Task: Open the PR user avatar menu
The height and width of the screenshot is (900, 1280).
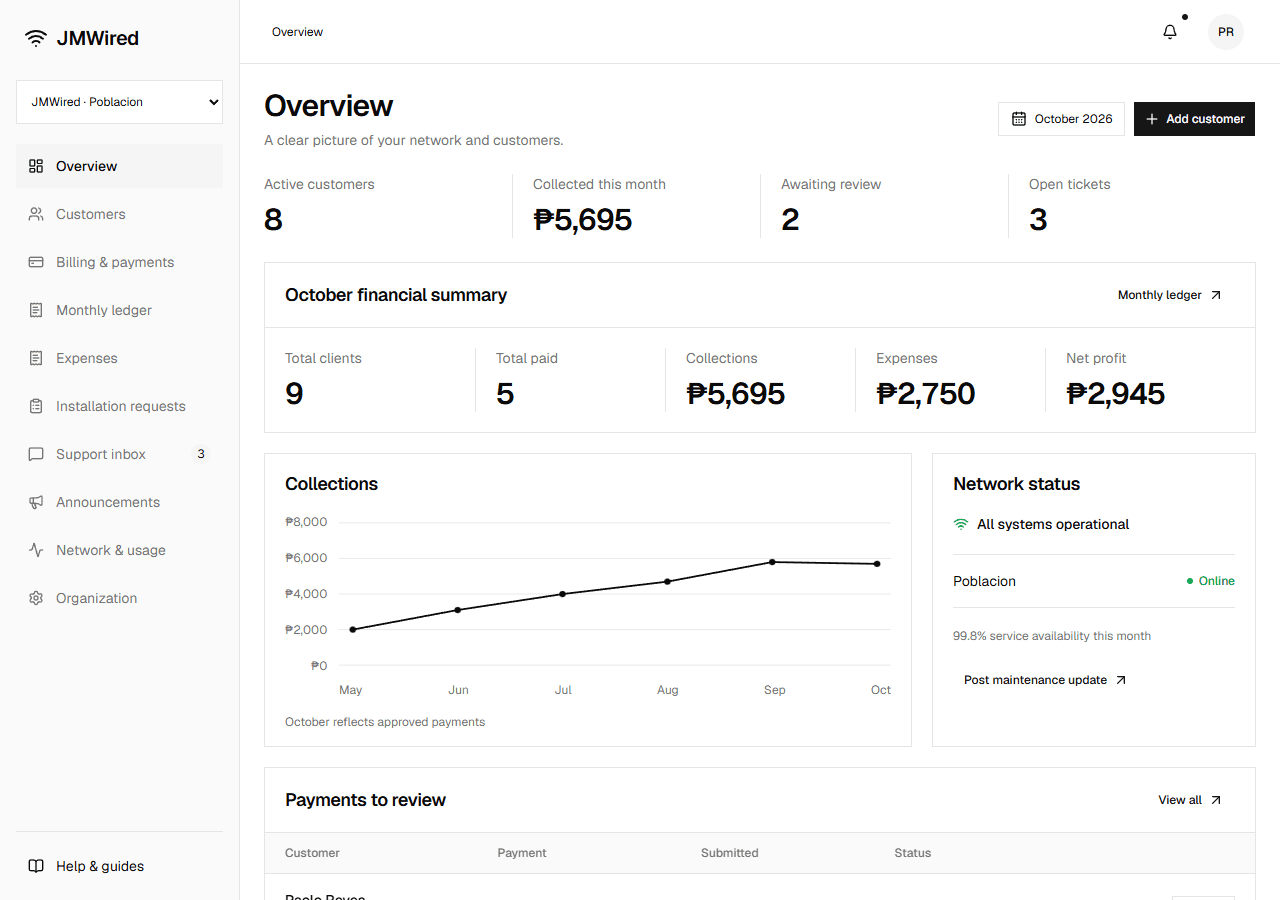Action: (1226, 32)
